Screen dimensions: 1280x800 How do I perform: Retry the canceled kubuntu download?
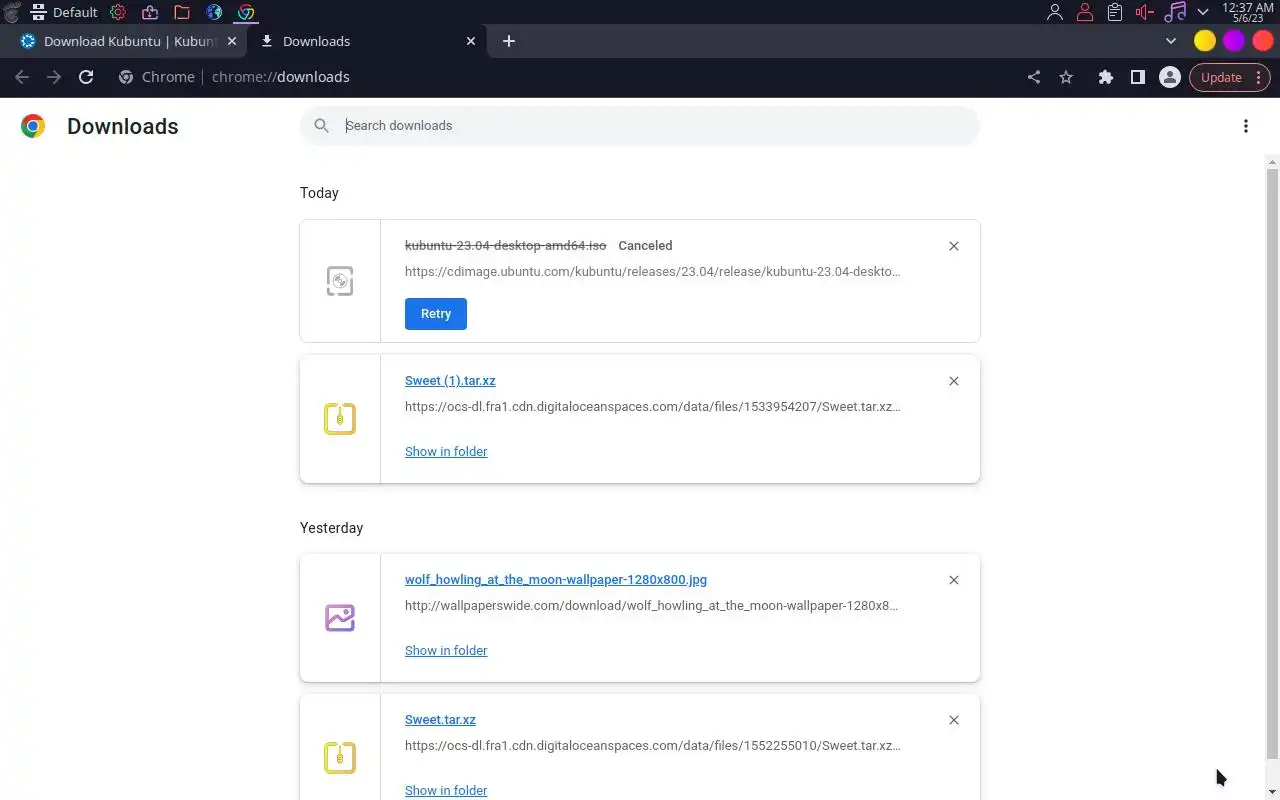click(435, 314)
